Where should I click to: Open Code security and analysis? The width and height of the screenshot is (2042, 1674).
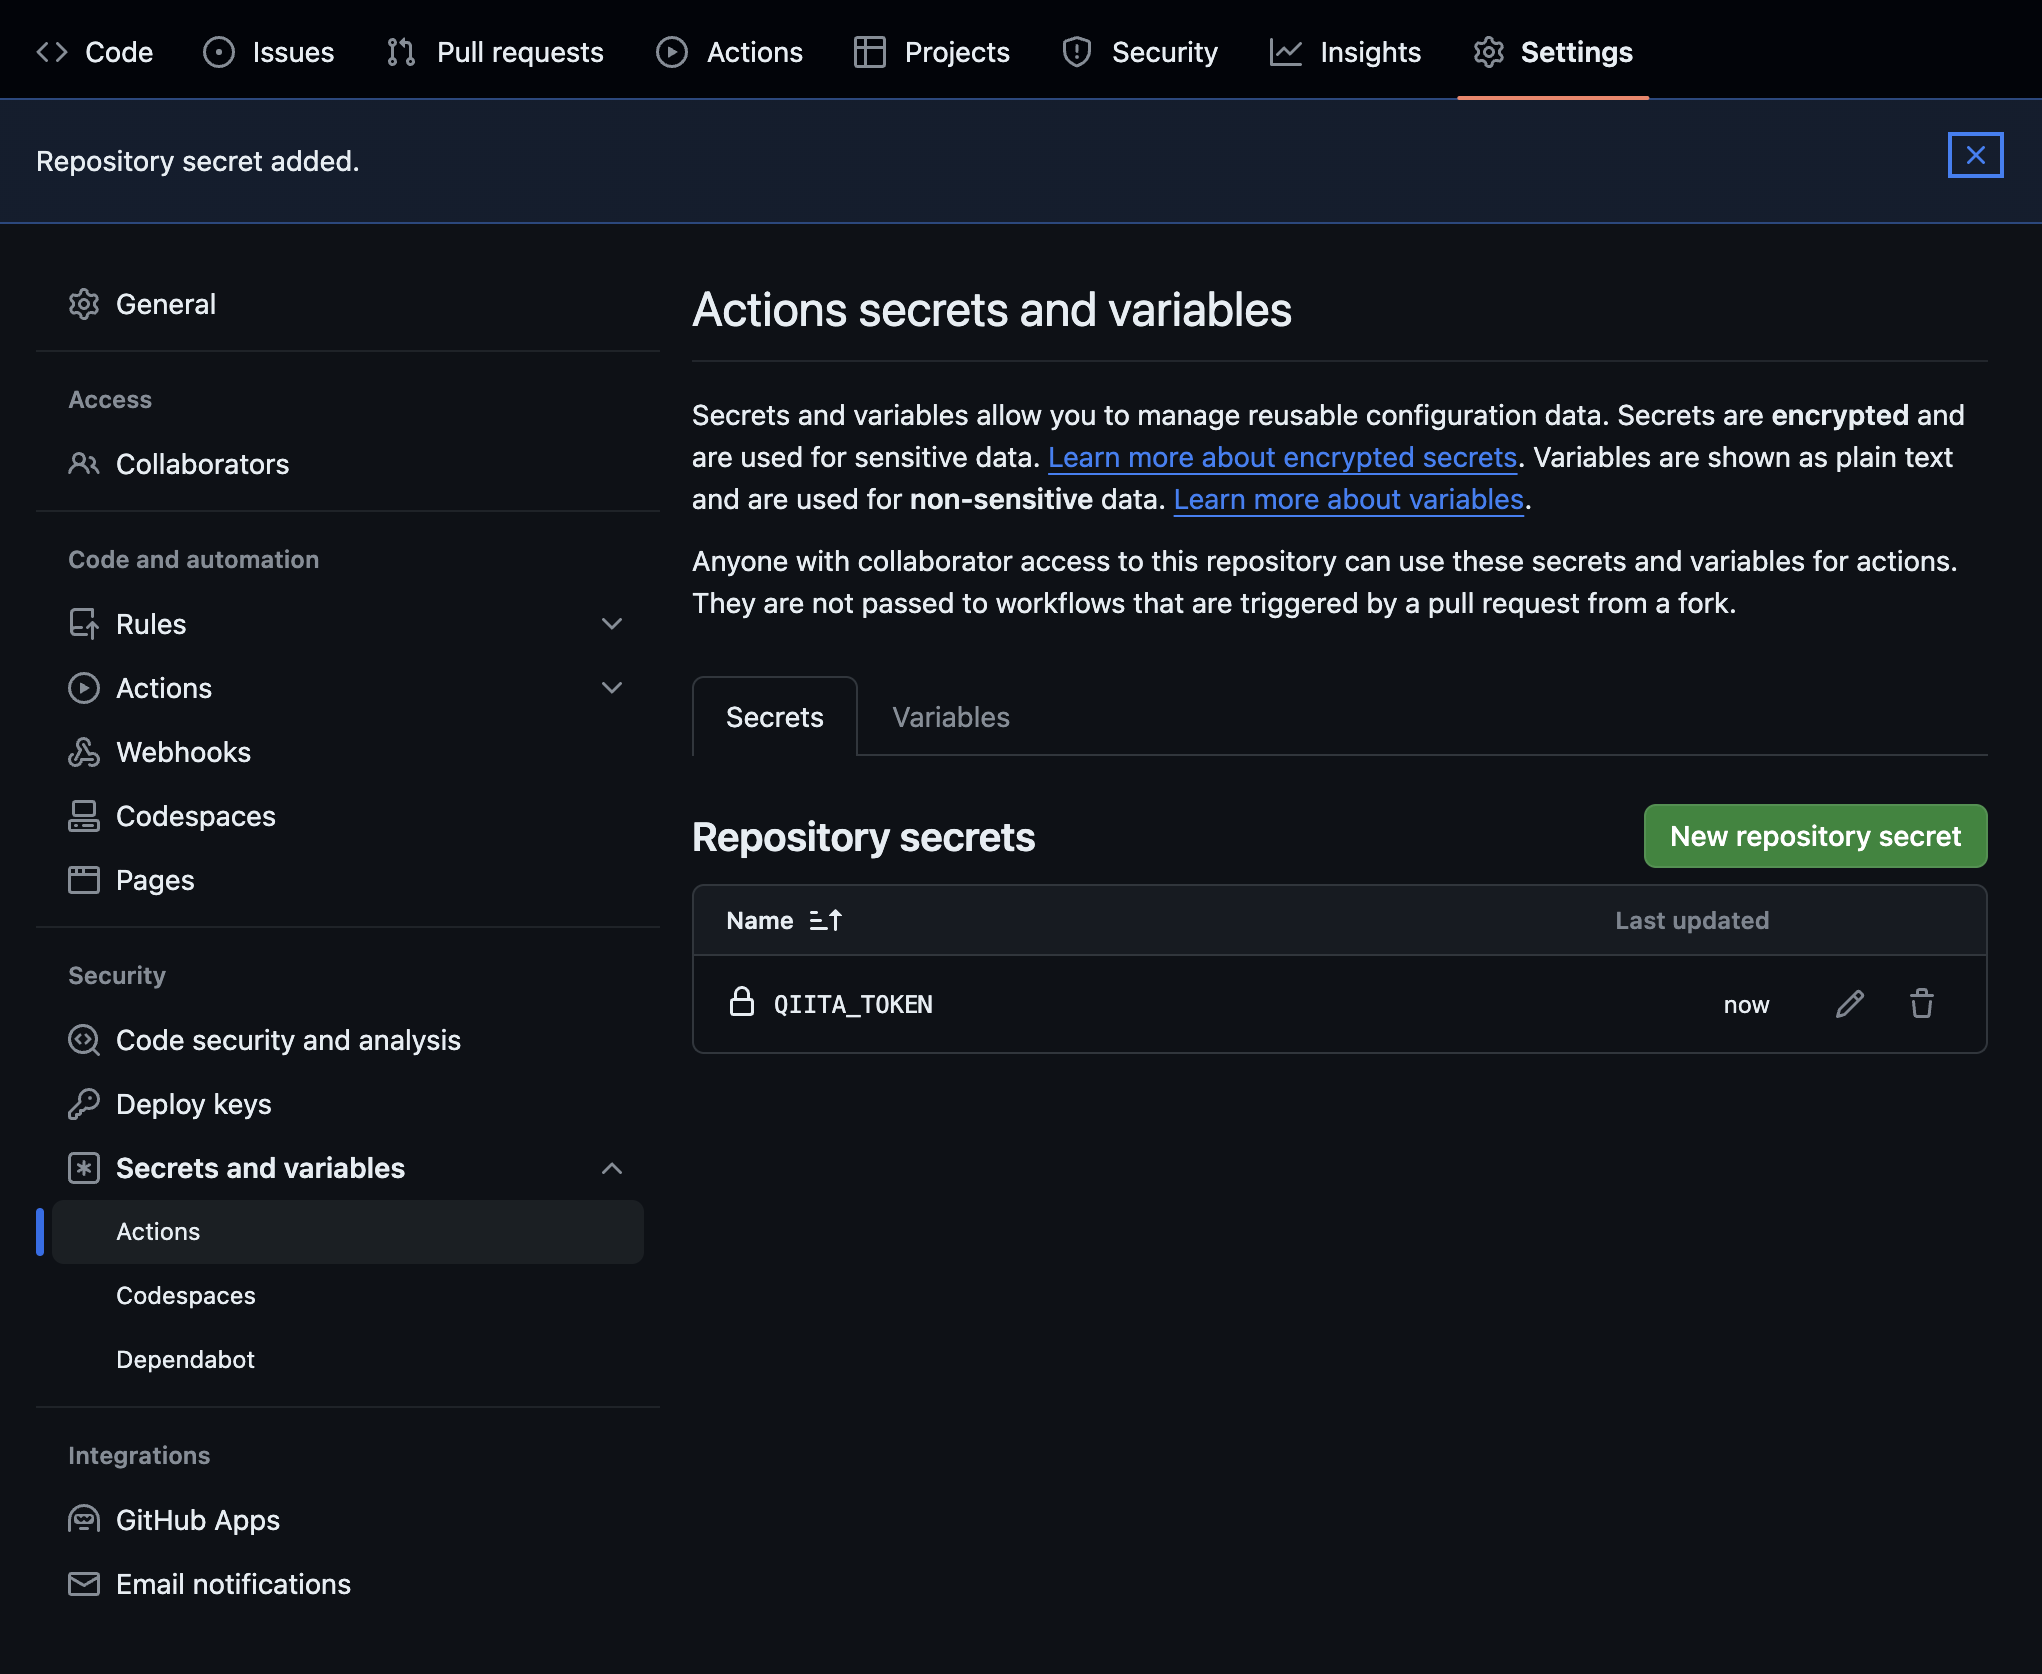click(x=288, y=1040)
